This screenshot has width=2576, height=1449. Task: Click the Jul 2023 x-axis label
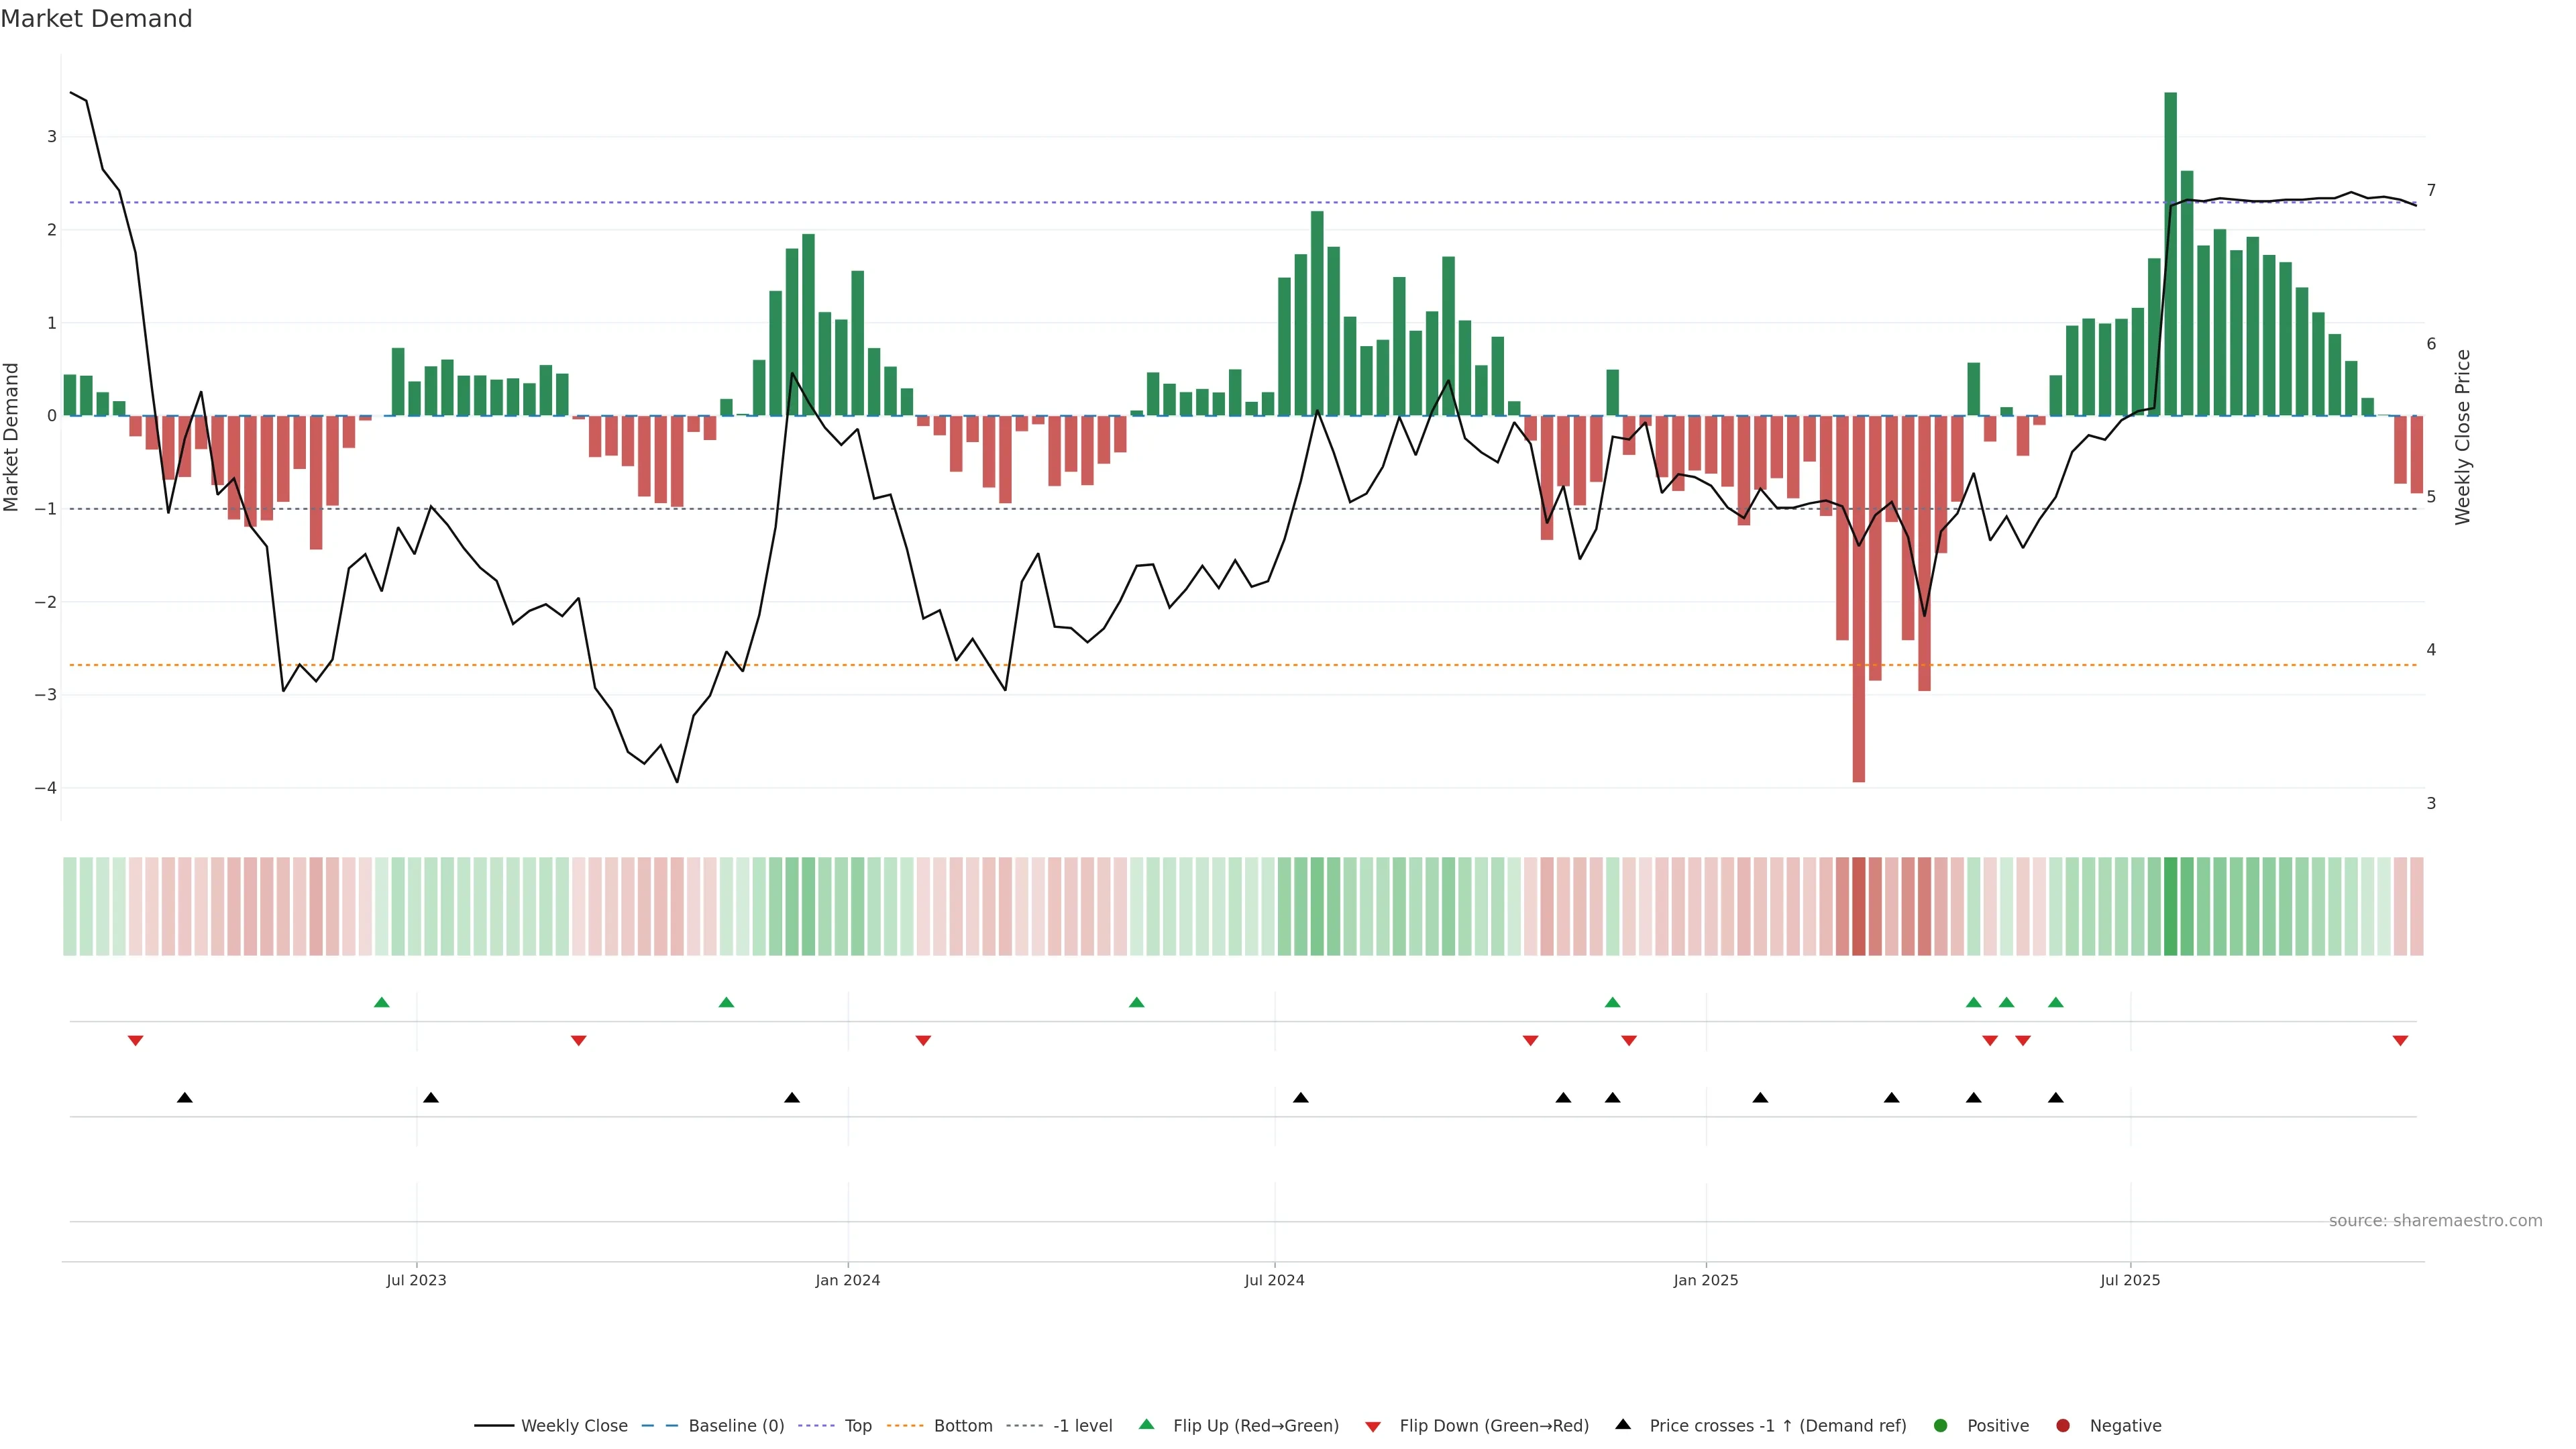click(x=416, y=1280)
